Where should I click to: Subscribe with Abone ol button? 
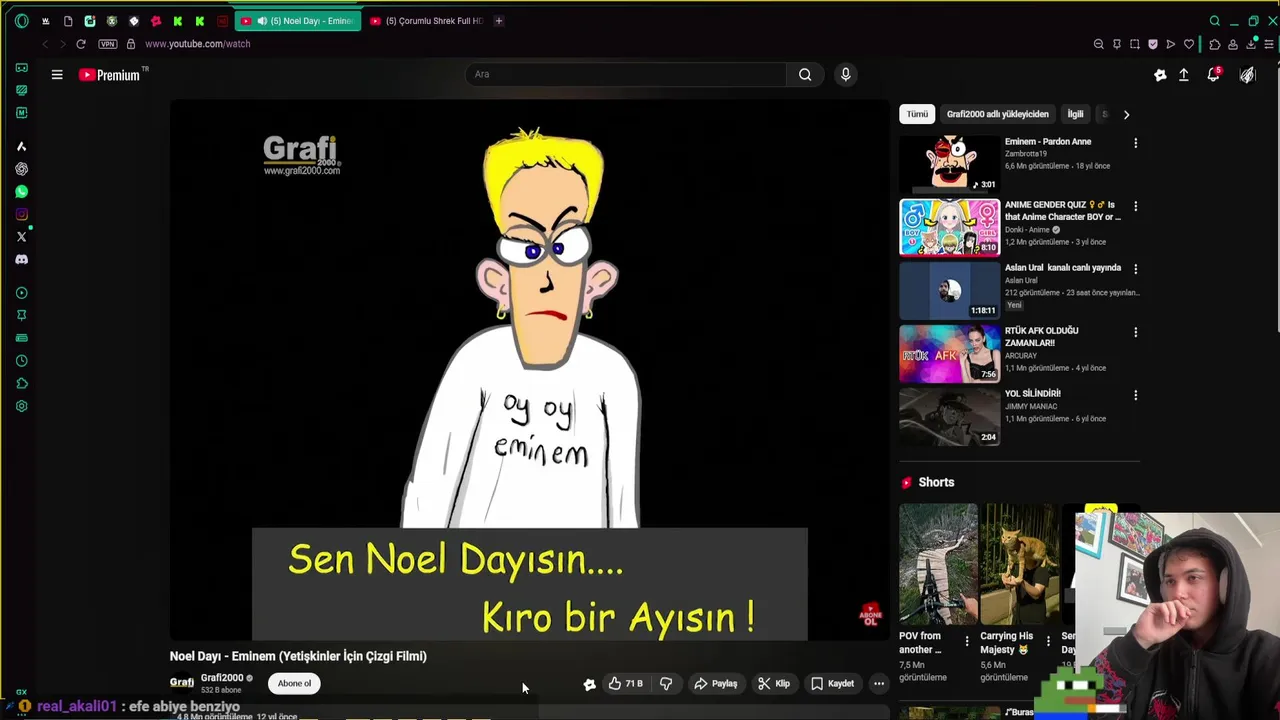pos(294,683)
